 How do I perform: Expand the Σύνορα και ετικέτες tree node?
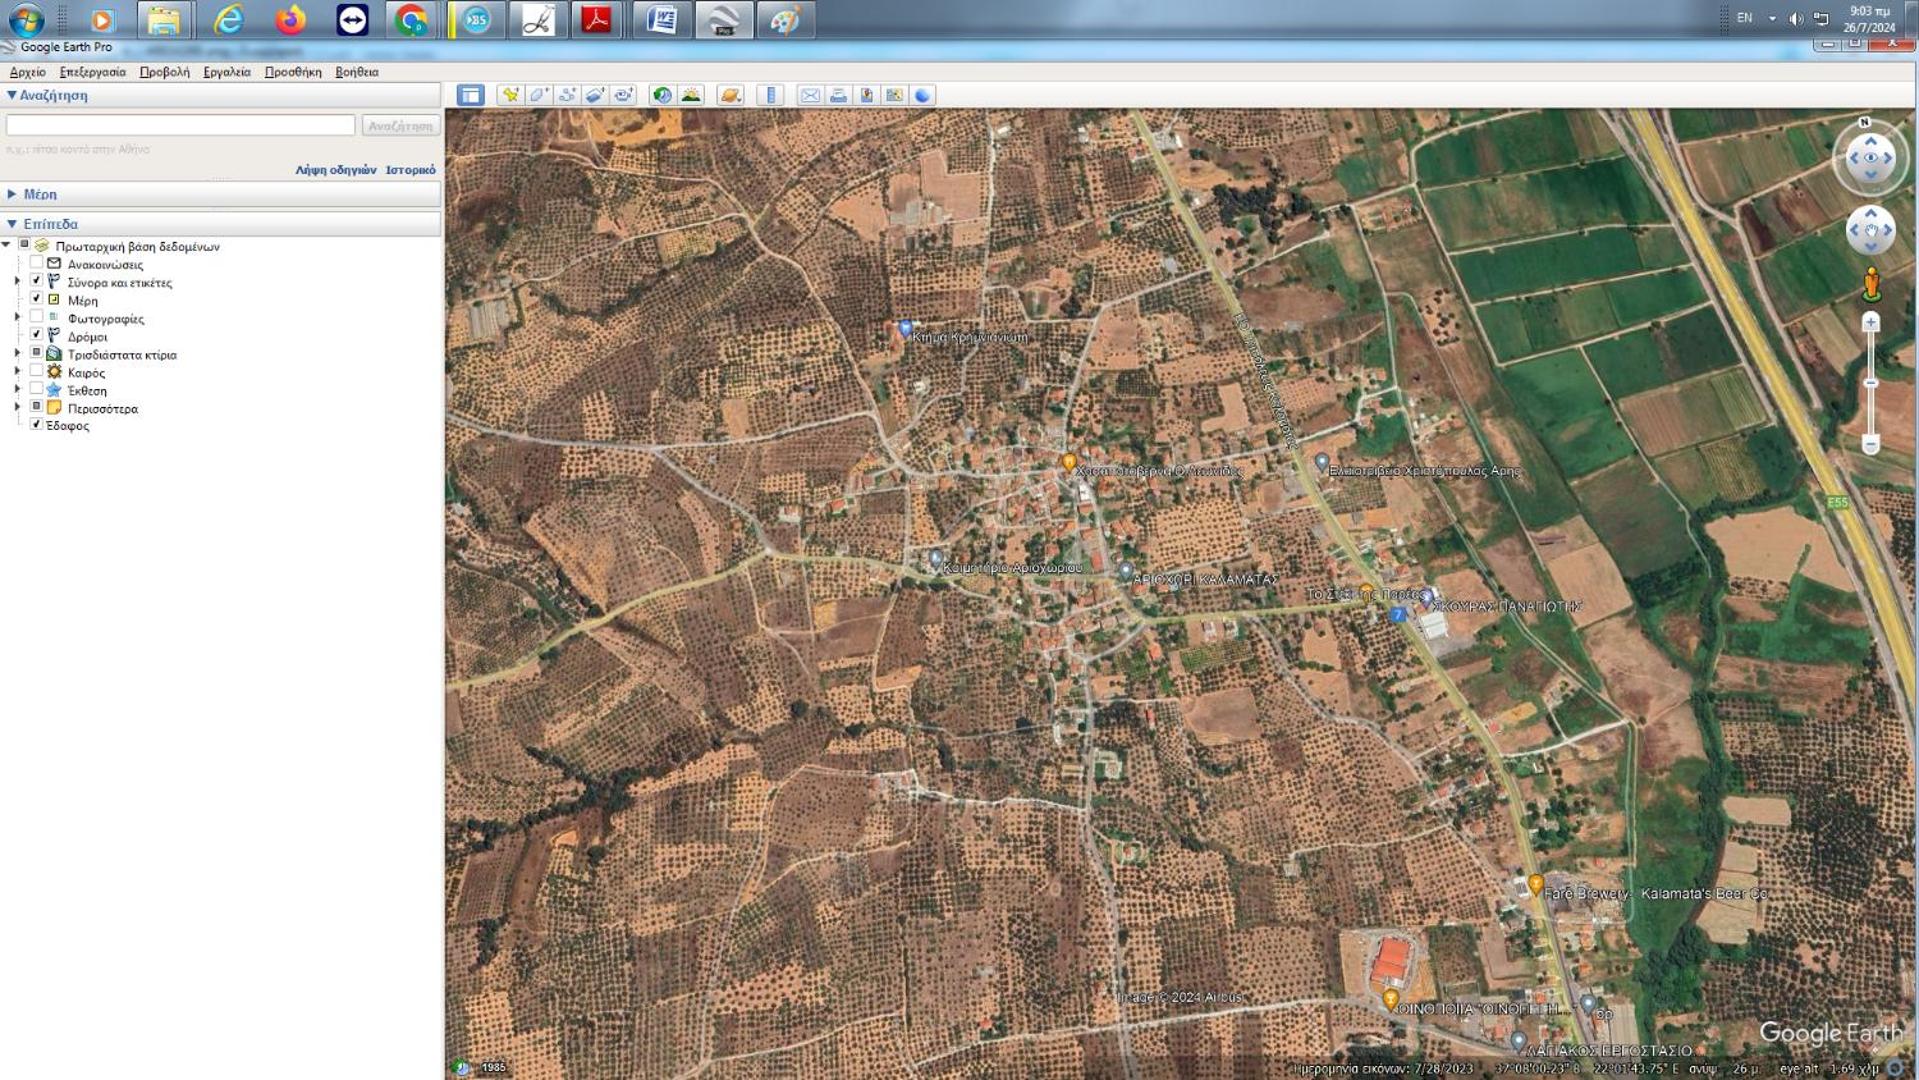pyautogui.click(x=17, y=282)
